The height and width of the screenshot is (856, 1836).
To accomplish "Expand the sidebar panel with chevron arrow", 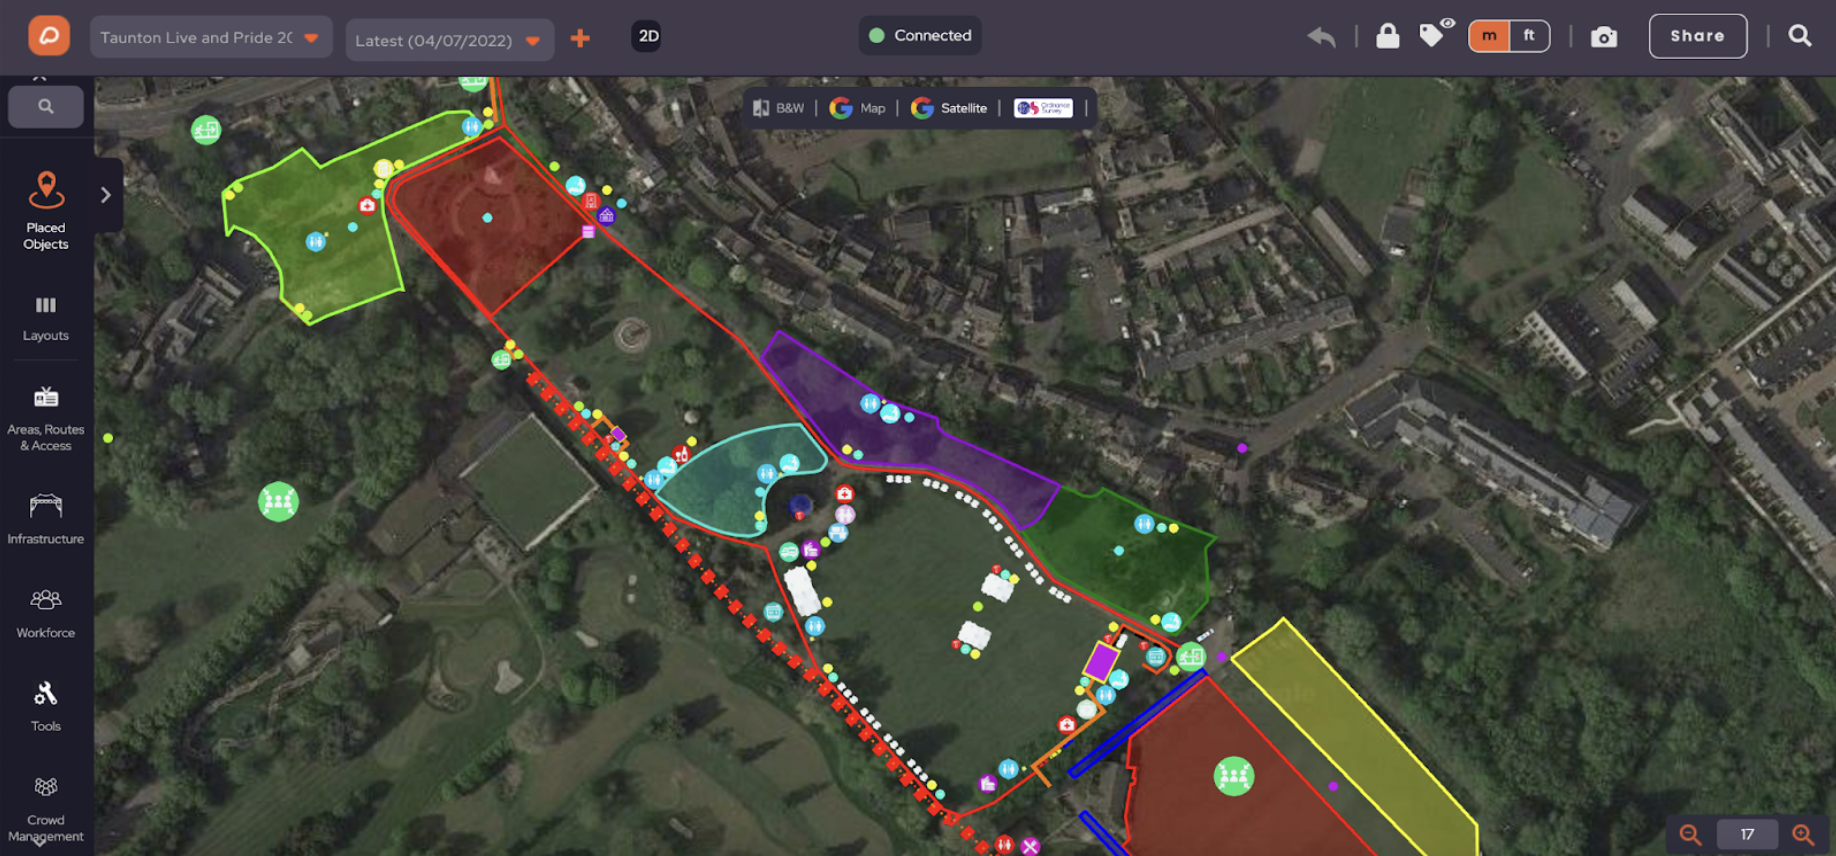I will tap(106, 195).
